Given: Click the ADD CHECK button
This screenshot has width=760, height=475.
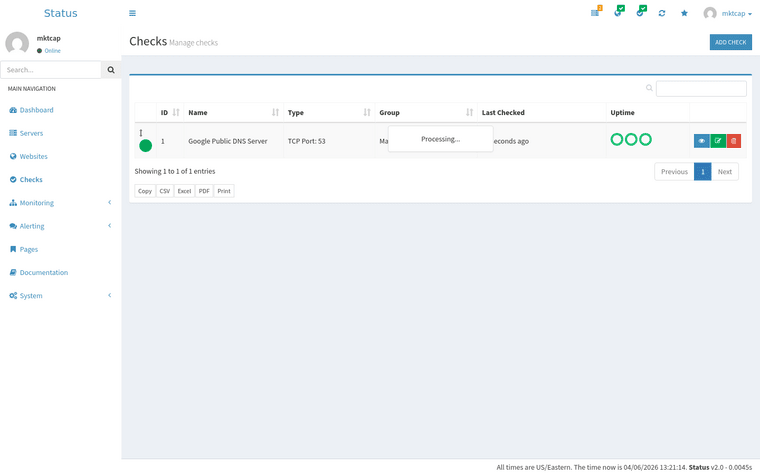Looking at the screenshot, I should coord(730,42).
